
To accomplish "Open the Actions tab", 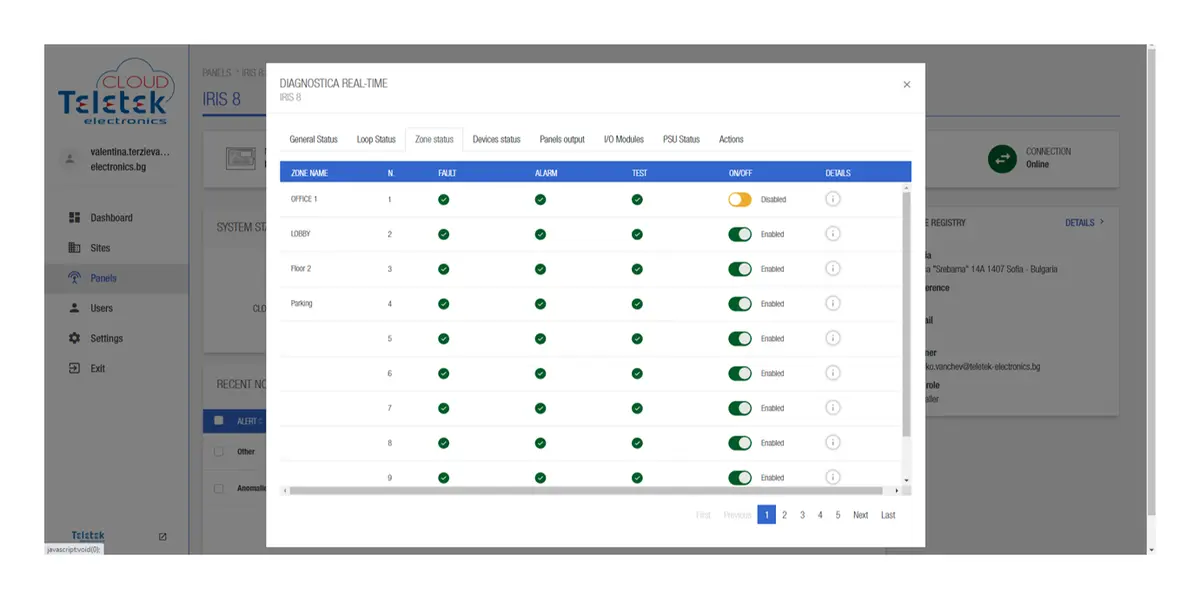I will point(731,139).
